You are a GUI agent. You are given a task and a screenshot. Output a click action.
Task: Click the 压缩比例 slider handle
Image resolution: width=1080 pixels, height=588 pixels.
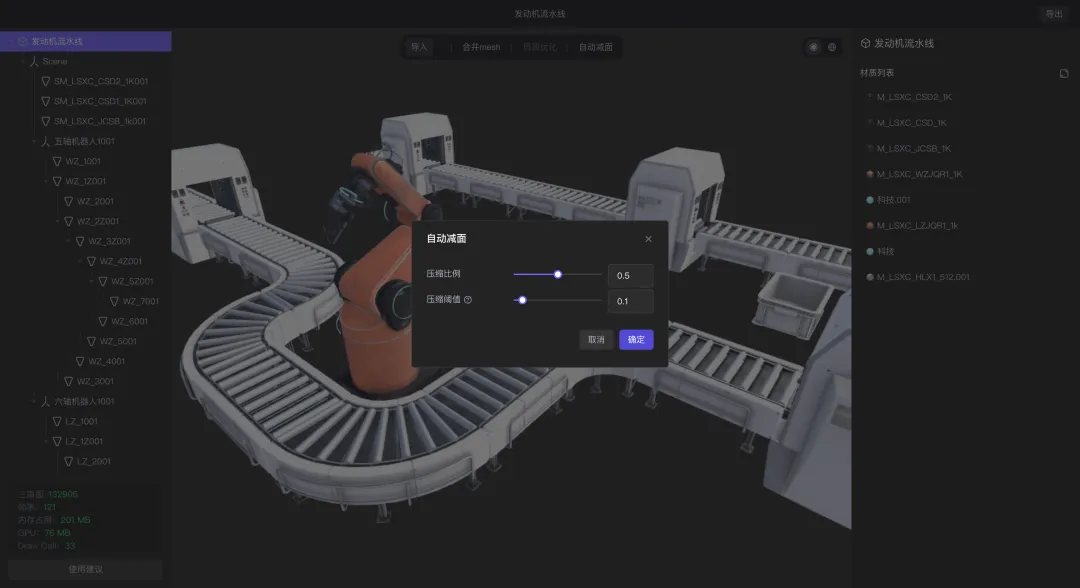558,274
